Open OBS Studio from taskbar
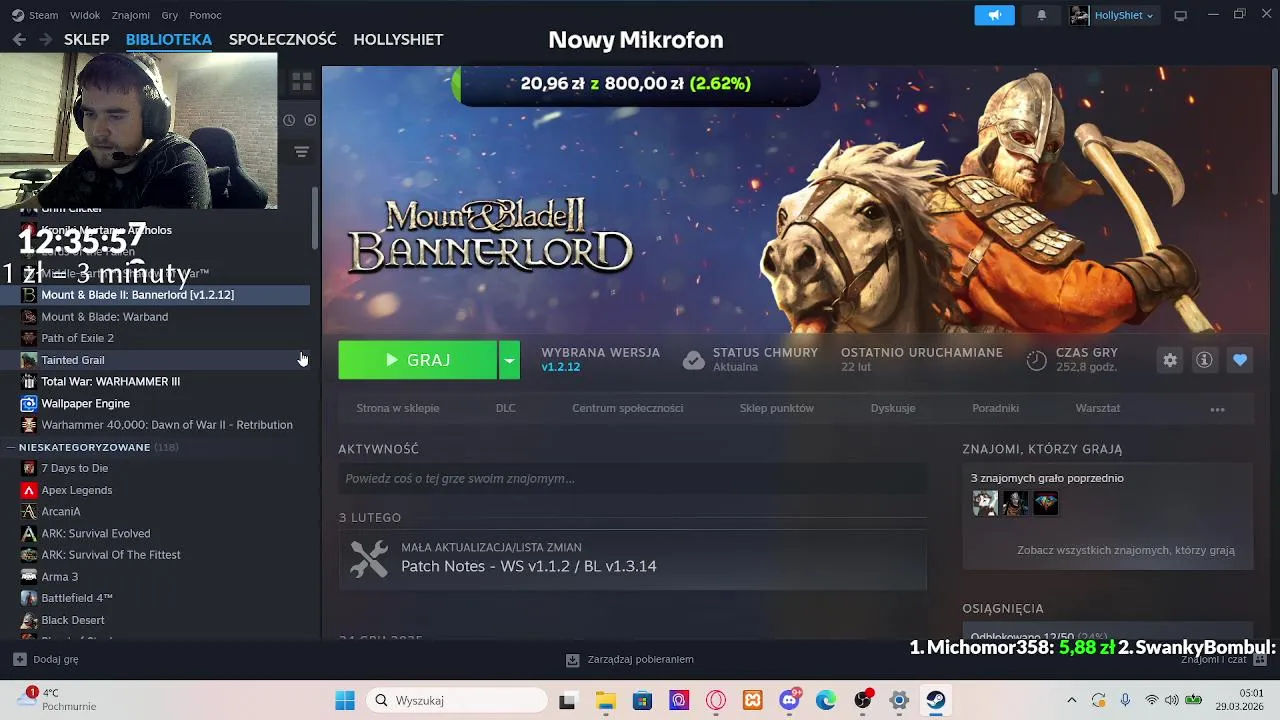This screenshot has width=1280, height=720. [863, 700]
